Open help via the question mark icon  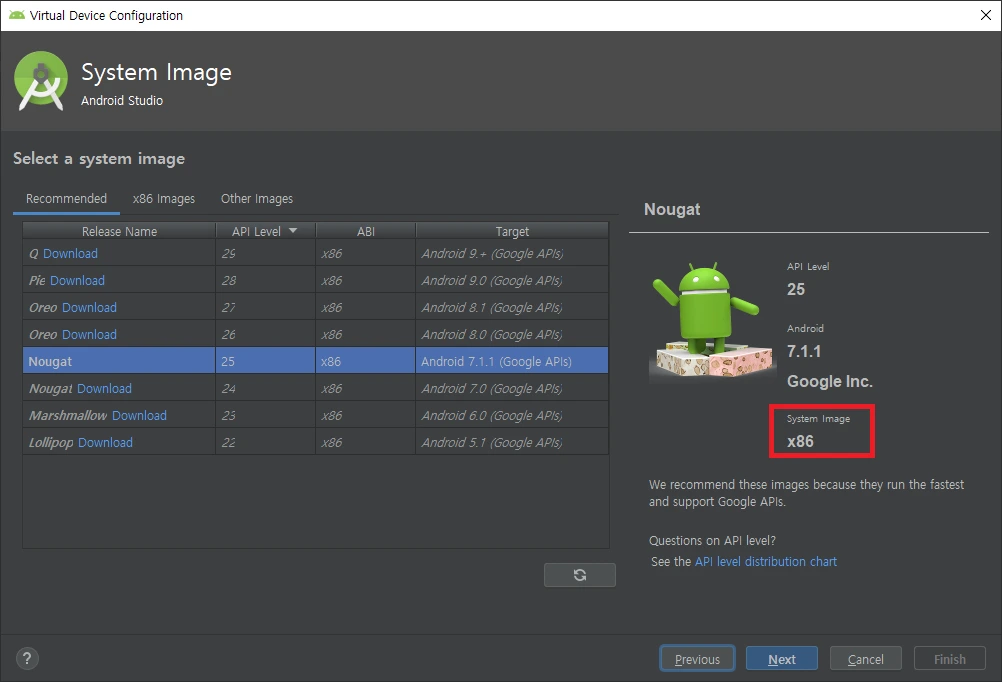(27, 658)
